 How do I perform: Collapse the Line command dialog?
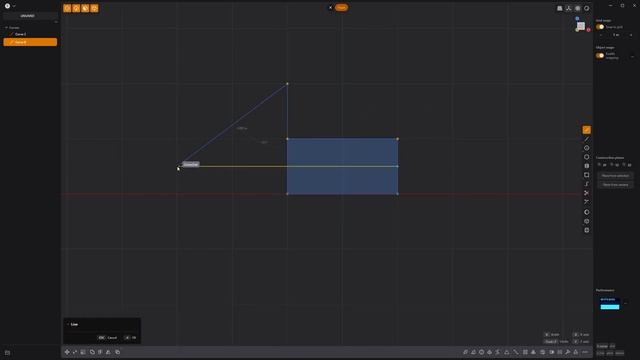pos(68,324)
